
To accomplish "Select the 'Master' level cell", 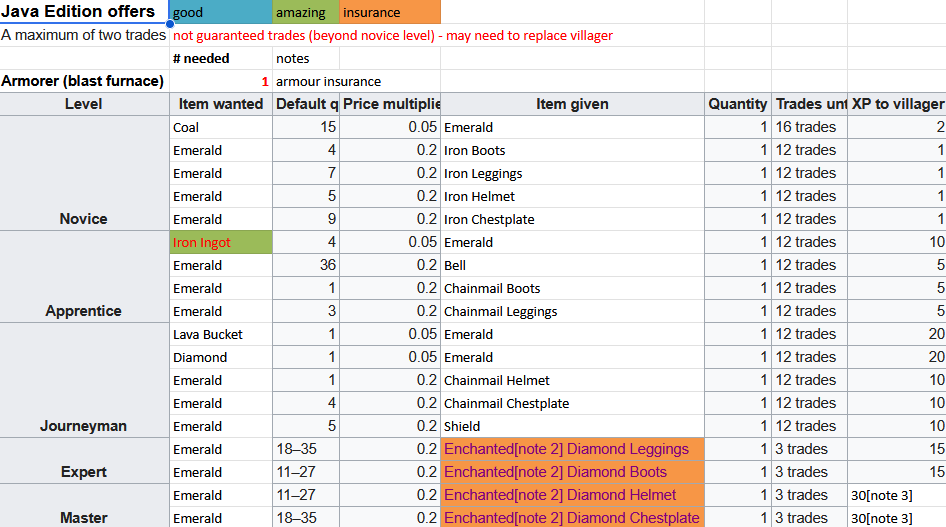I will pyautogui.click(x=84, y=506).
